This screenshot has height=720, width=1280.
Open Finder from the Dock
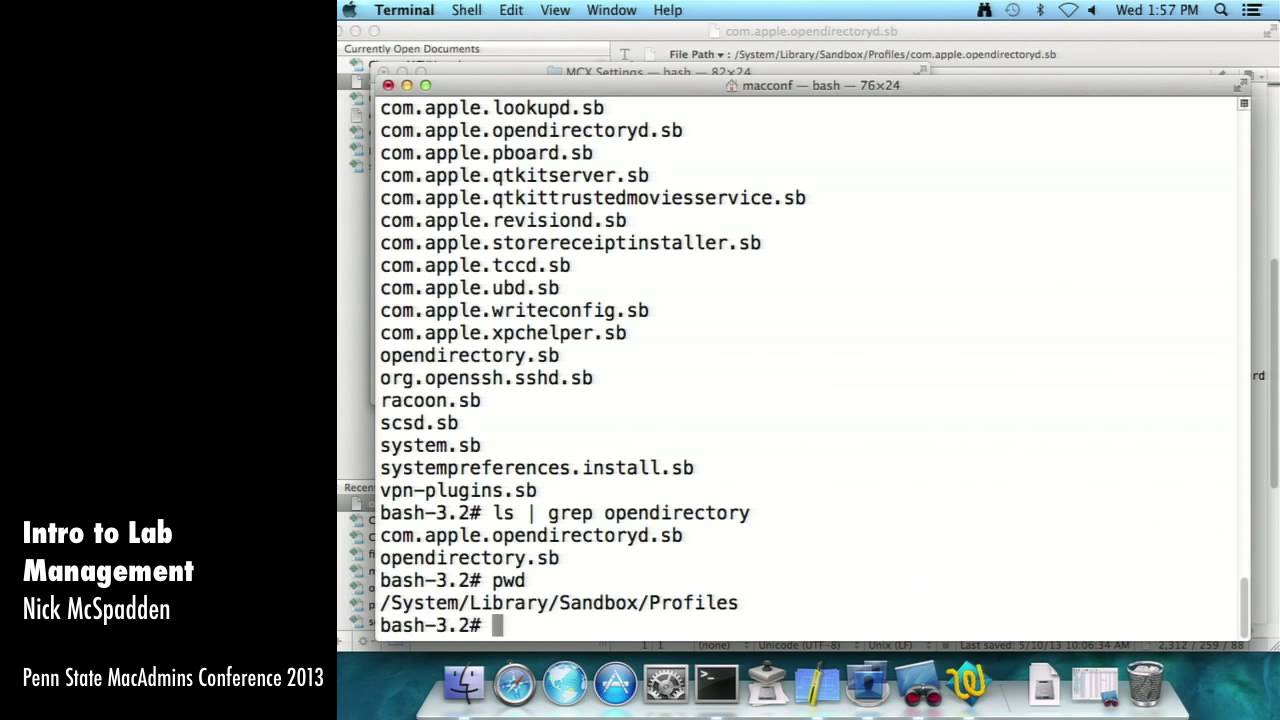[464, 684]
